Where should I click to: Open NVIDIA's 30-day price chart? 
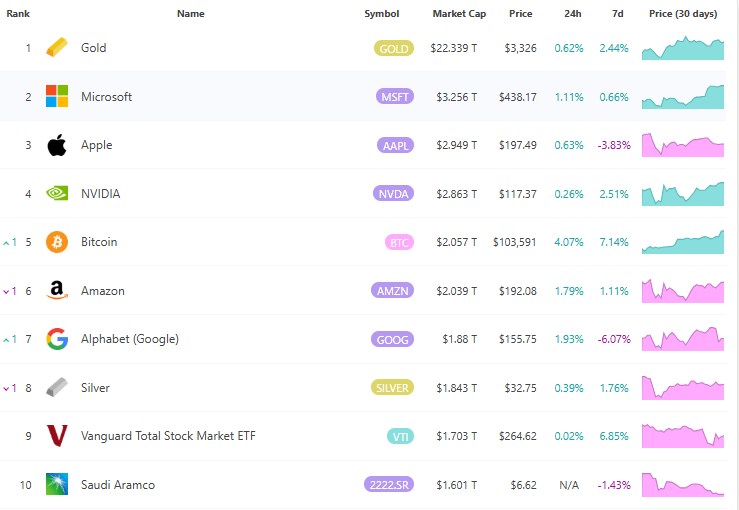coord(682,194)
